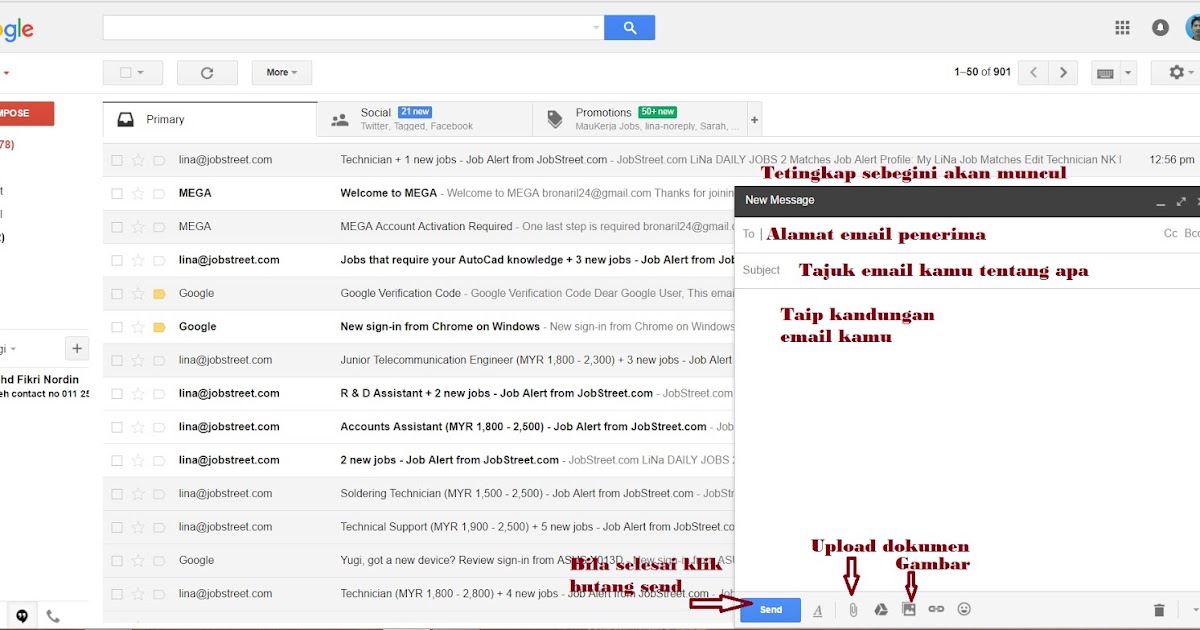This screenshot has height=630, width=1200.
Task: Select the first lina@jobstreet.com email checkbox
Action: [116, 159]
